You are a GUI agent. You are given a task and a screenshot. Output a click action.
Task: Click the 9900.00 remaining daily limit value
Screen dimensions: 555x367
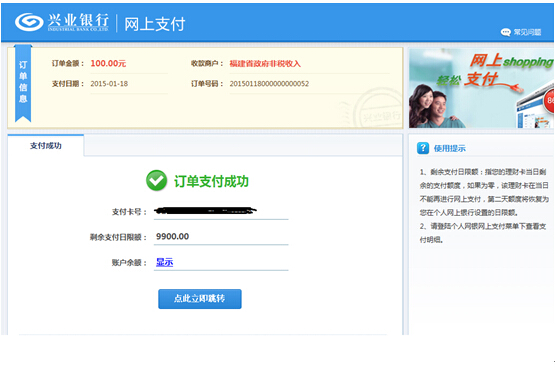(x=172, y=236)
